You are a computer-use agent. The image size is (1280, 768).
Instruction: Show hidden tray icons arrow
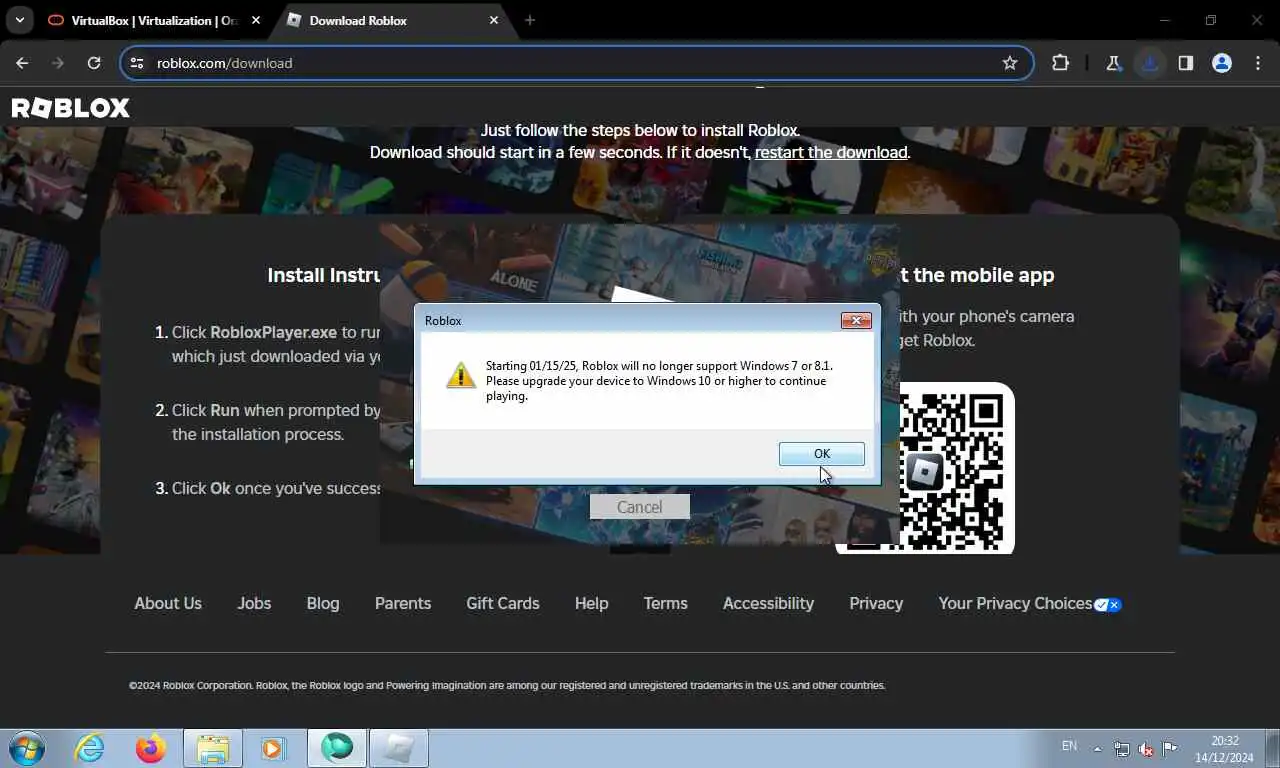tap(1097, 749)
